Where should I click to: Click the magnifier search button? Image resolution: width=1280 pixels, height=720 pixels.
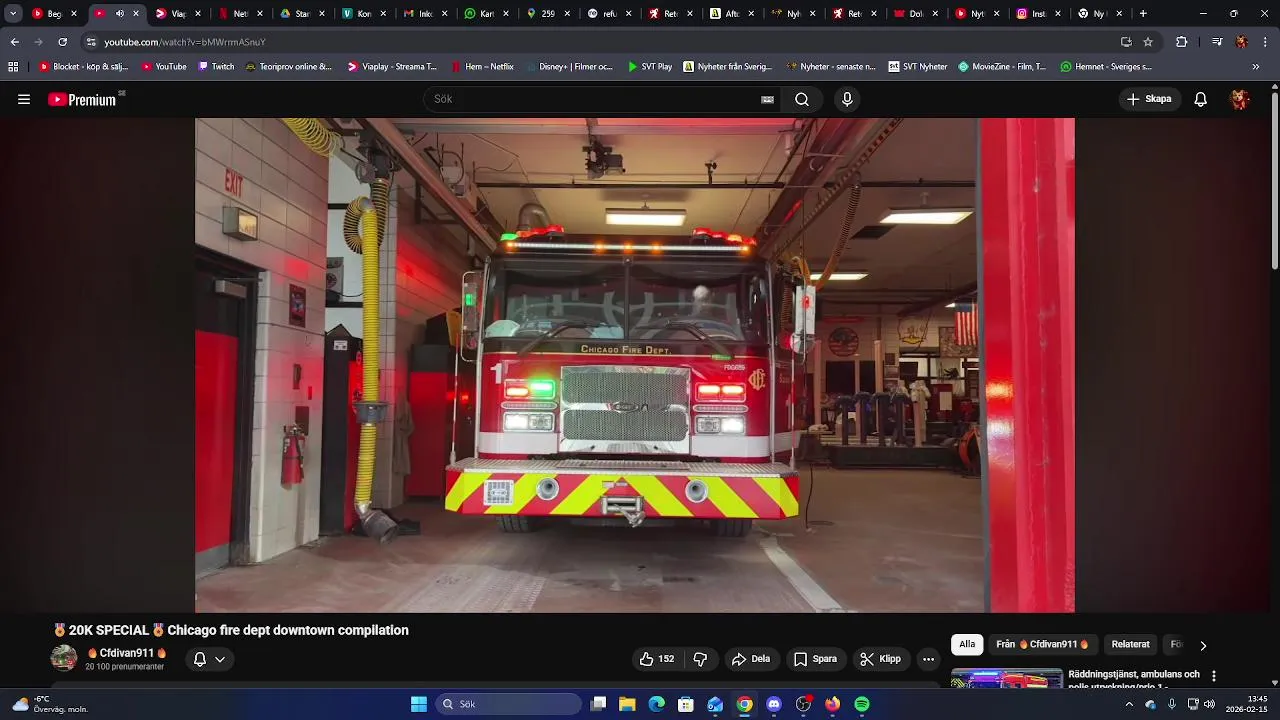tap(802, 99)
